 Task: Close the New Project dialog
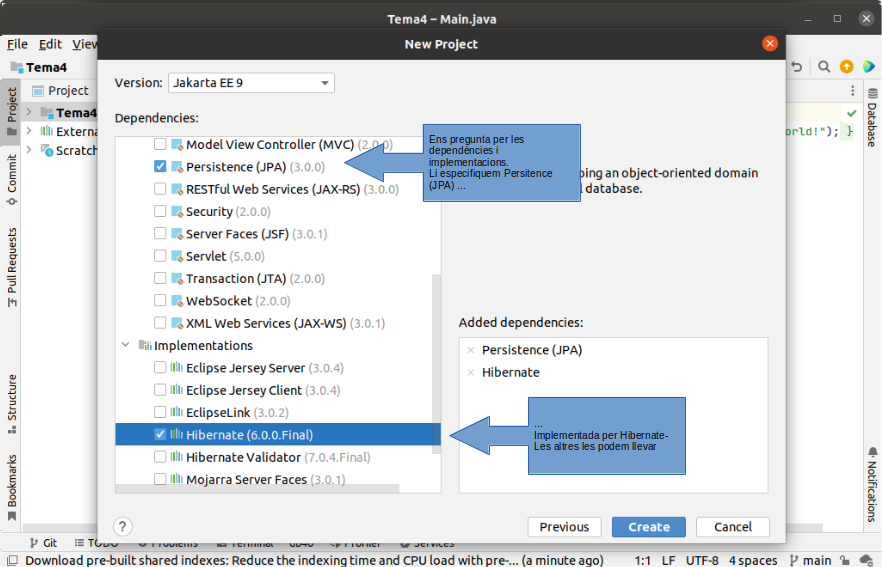coord(770,43)
